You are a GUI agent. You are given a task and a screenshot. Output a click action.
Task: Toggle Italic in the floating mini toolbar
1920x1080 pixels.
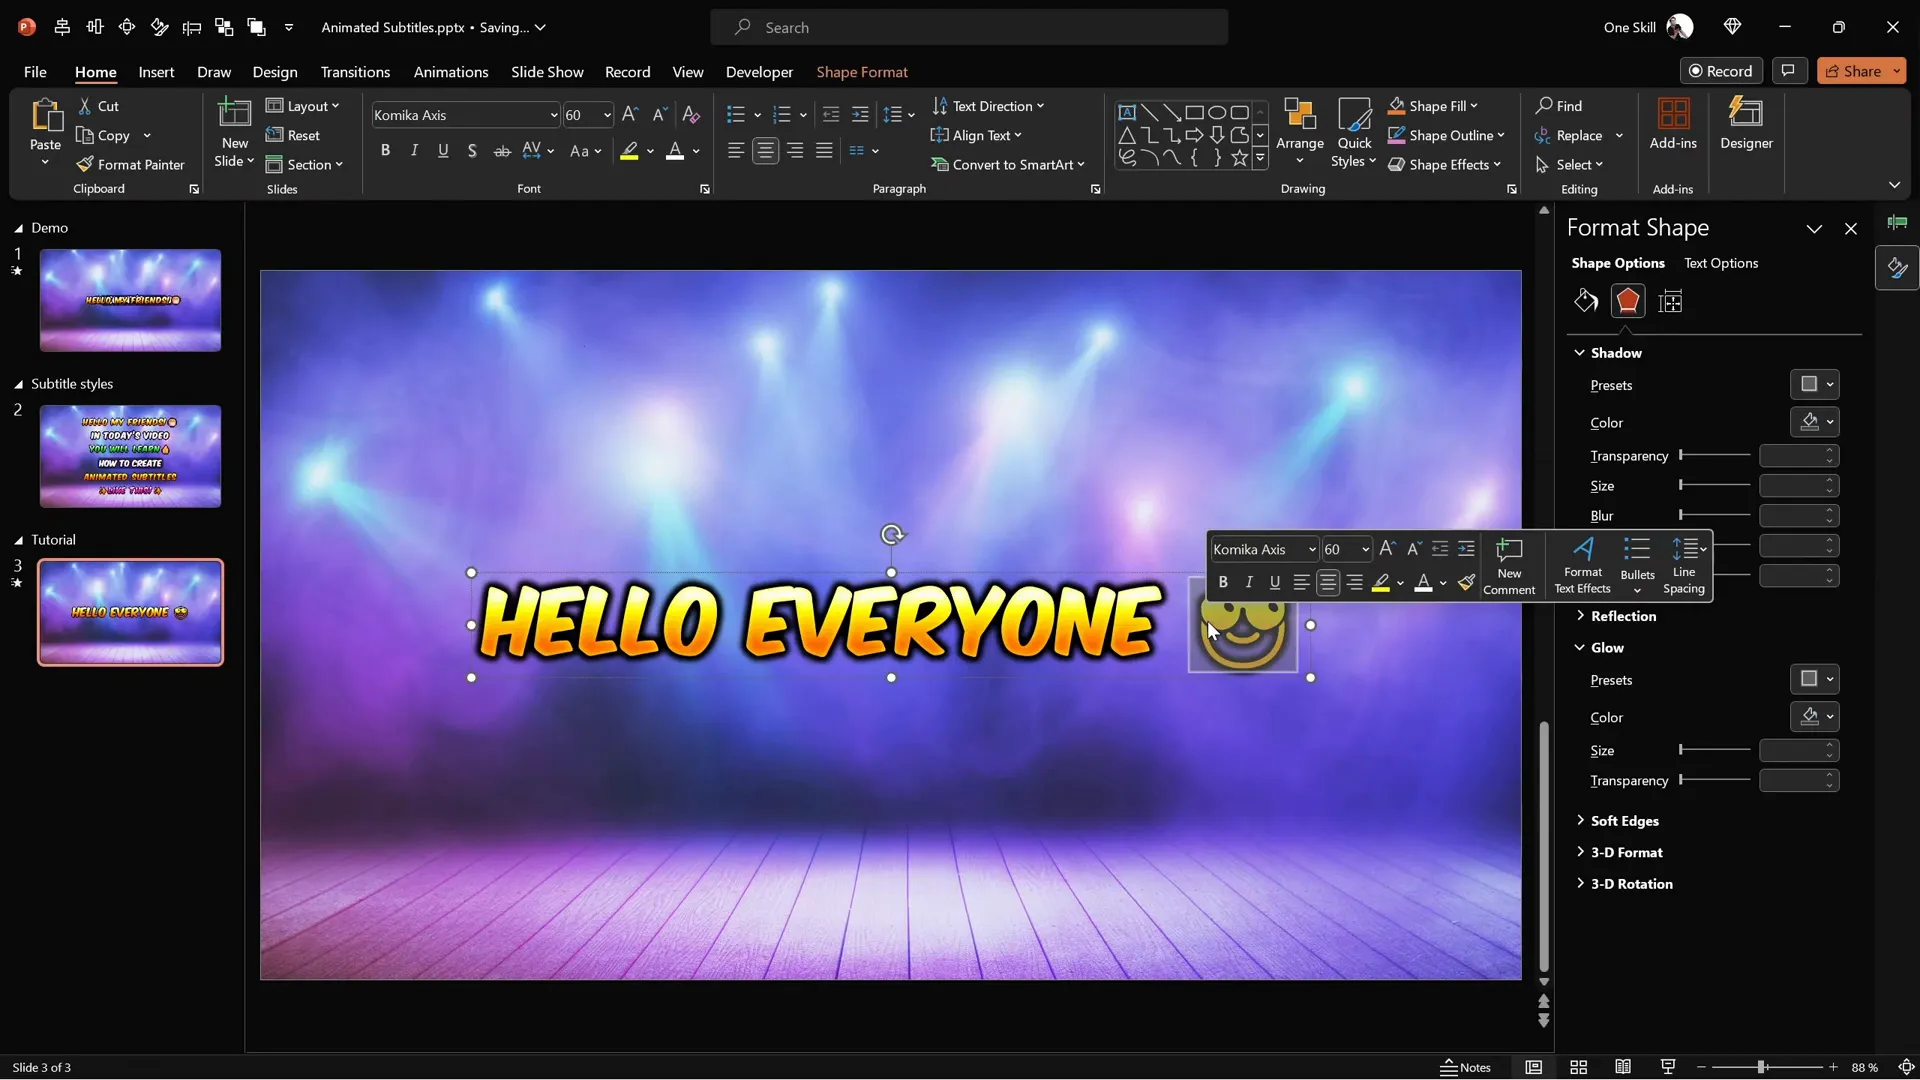(x=1248, y=582)
